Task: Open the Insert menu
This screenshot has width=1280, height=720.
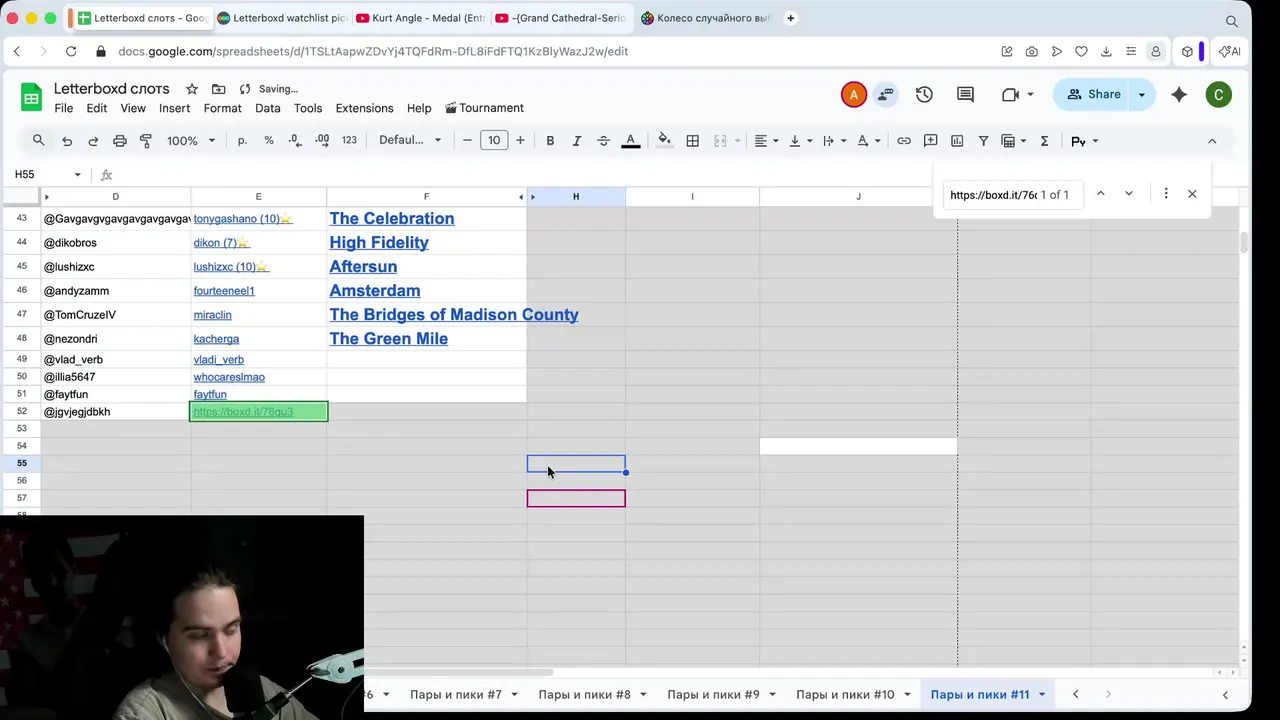Action: (x=174, y=108)
